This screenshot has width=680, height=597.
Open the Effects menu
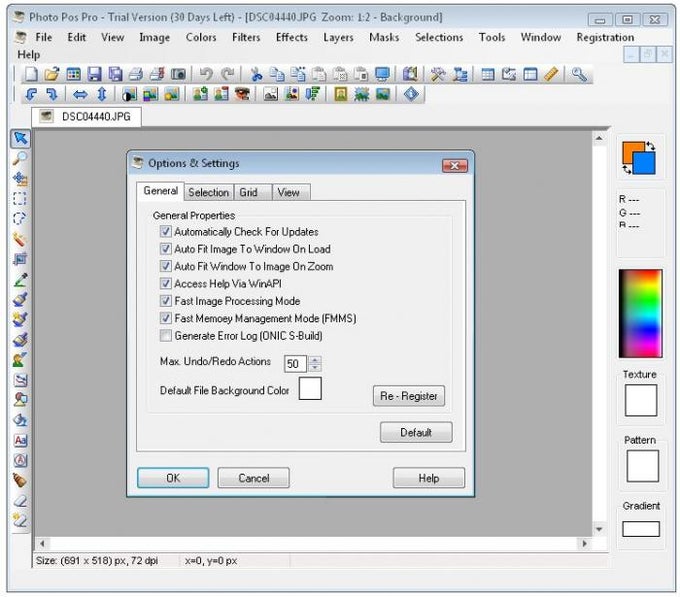[291, 37]
